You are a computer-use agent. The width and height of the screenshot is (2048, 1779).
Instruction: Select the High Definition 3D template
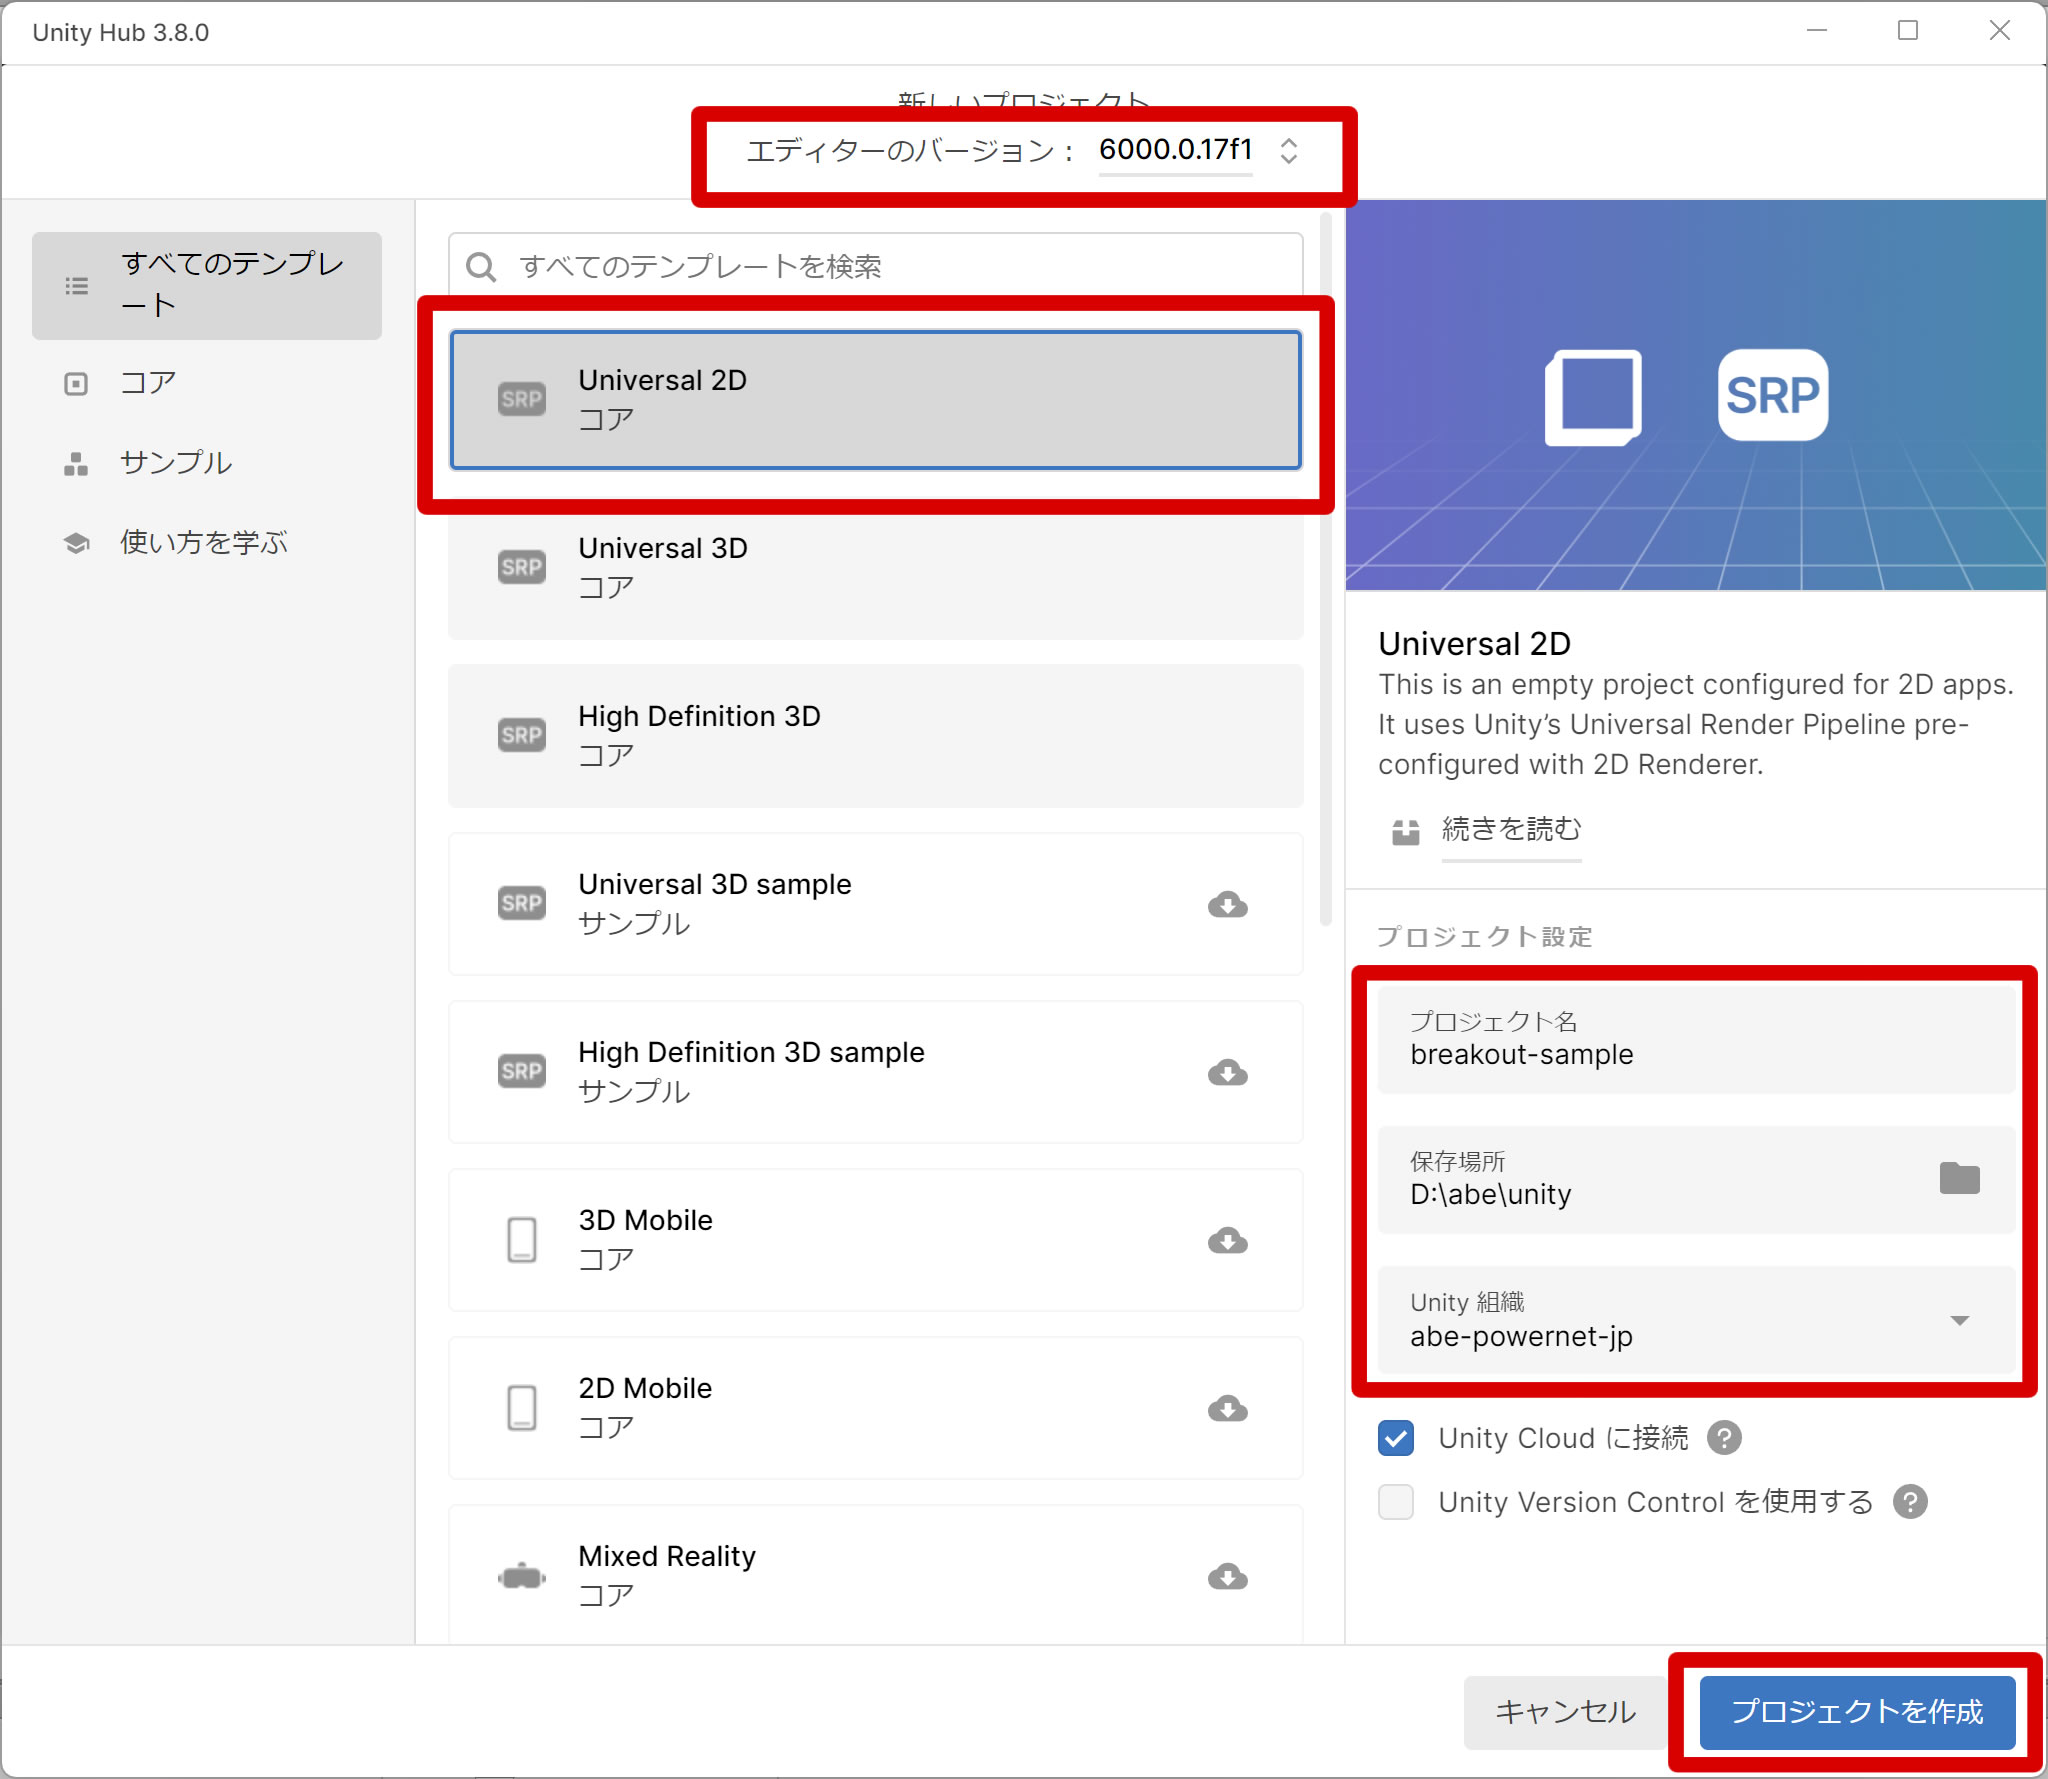[875, 736]
